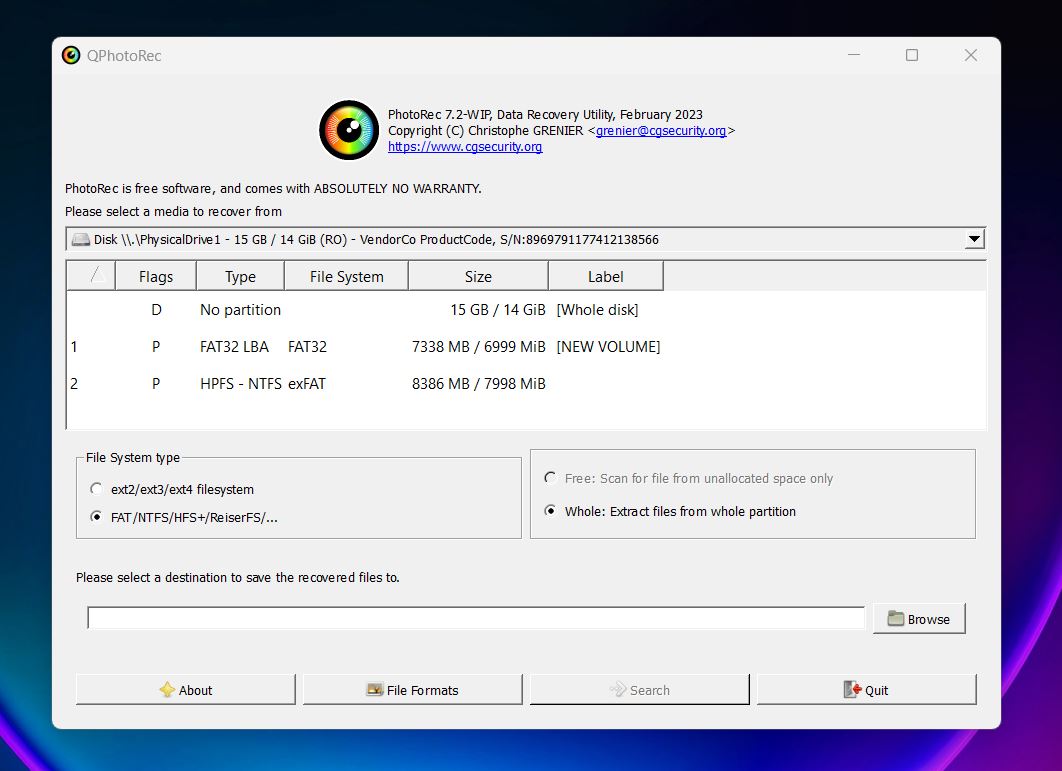
Task: Click the arrow icon on Search button
Action: [618, 690]
